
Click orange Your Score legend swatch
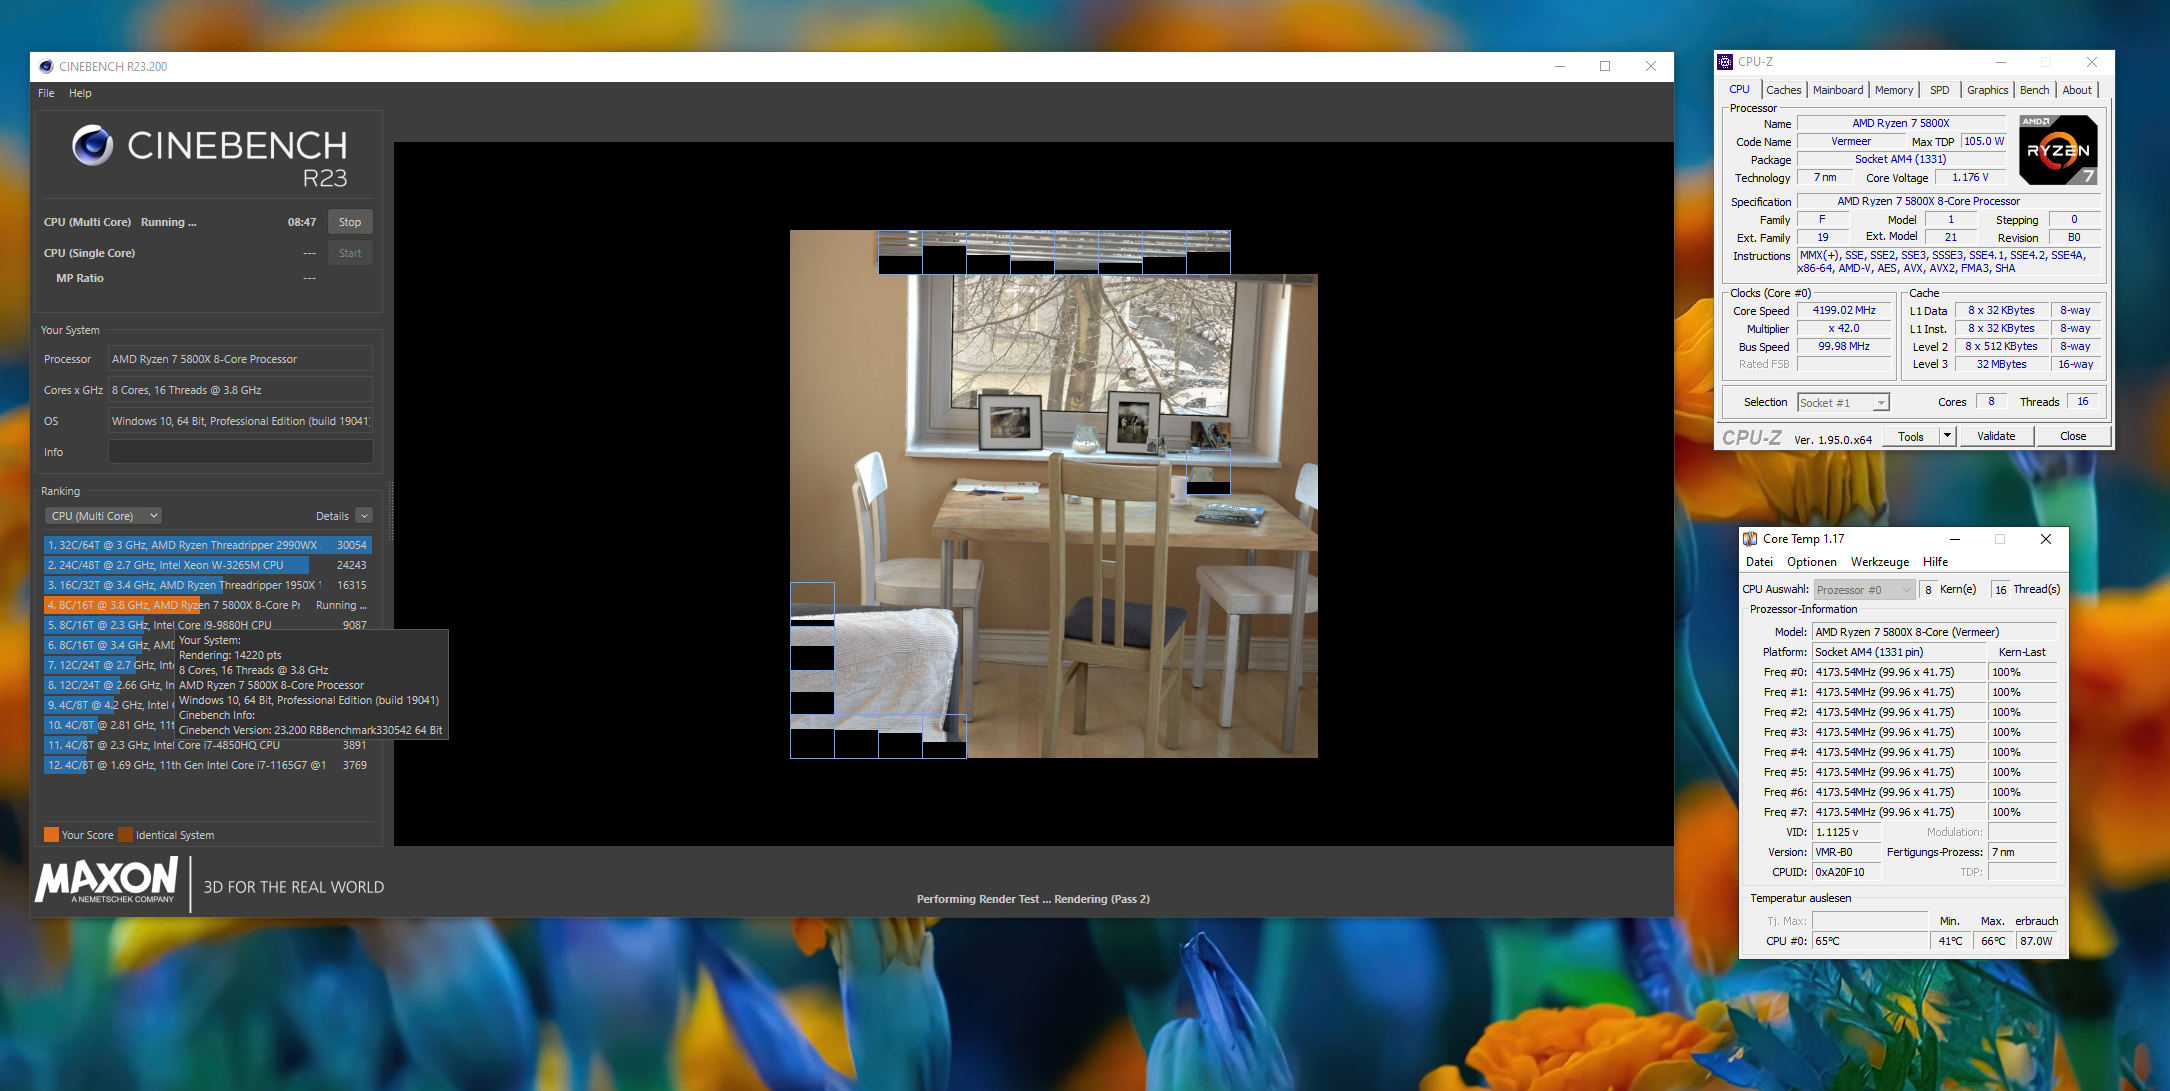pyautogui.click(x=52, y=835)
